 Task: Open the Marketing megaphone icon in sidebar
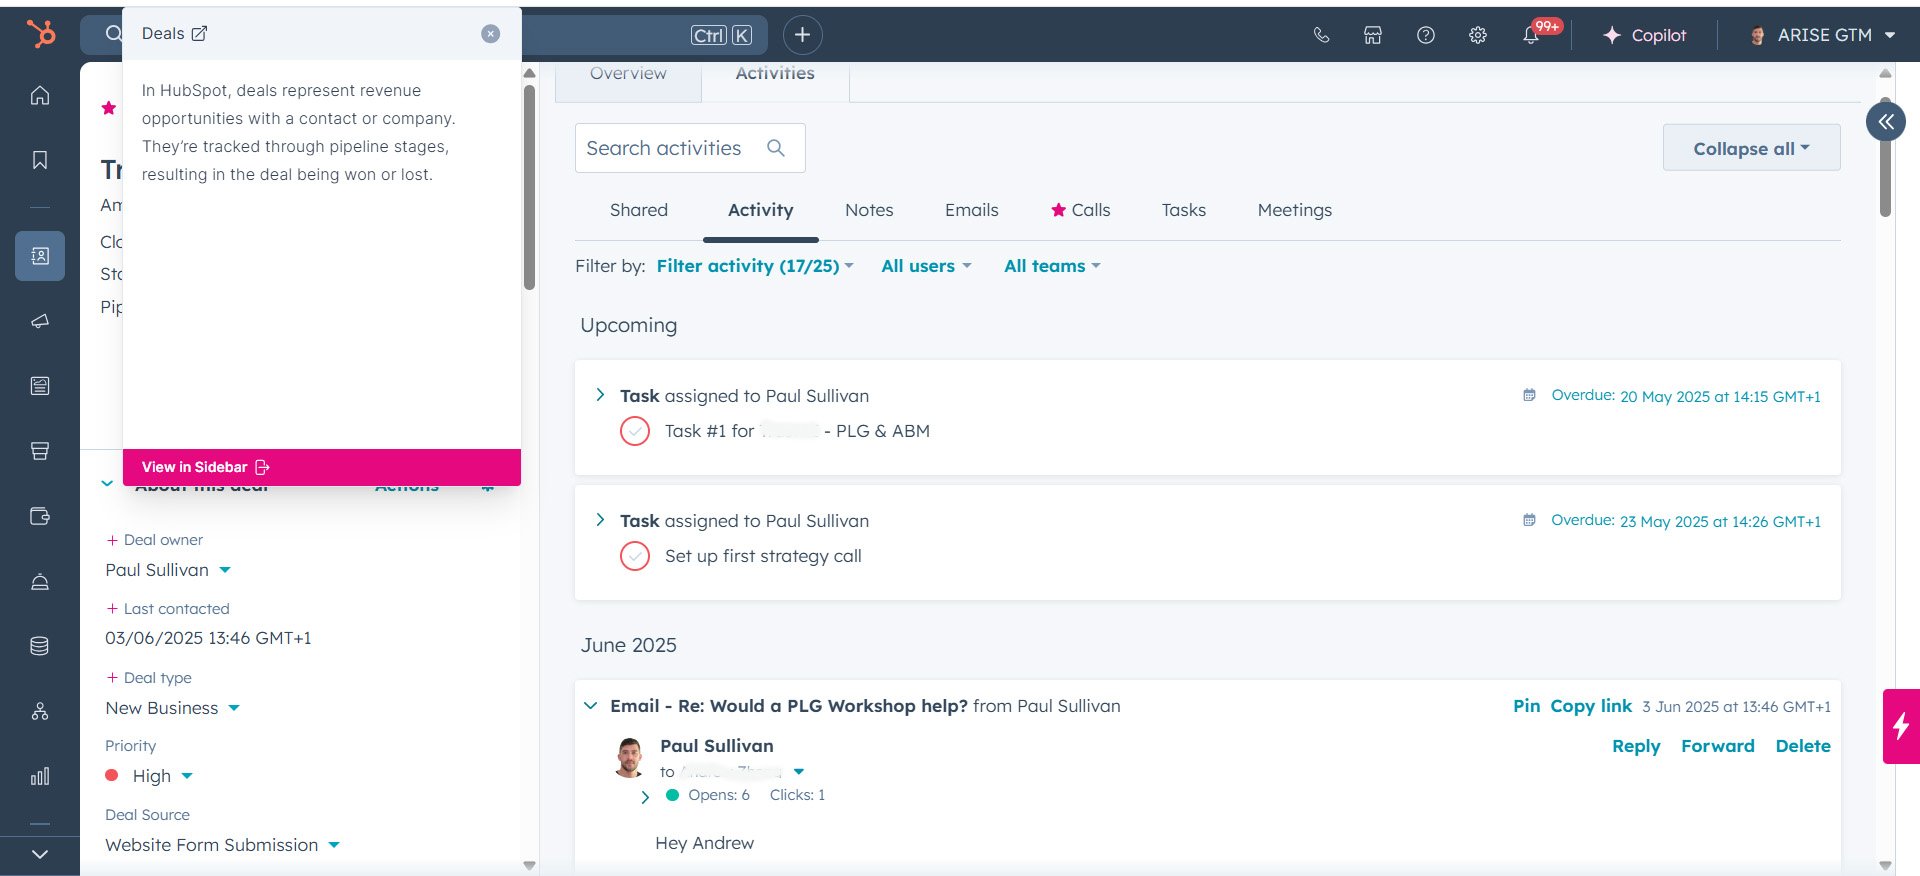click(x=40, y=321)
